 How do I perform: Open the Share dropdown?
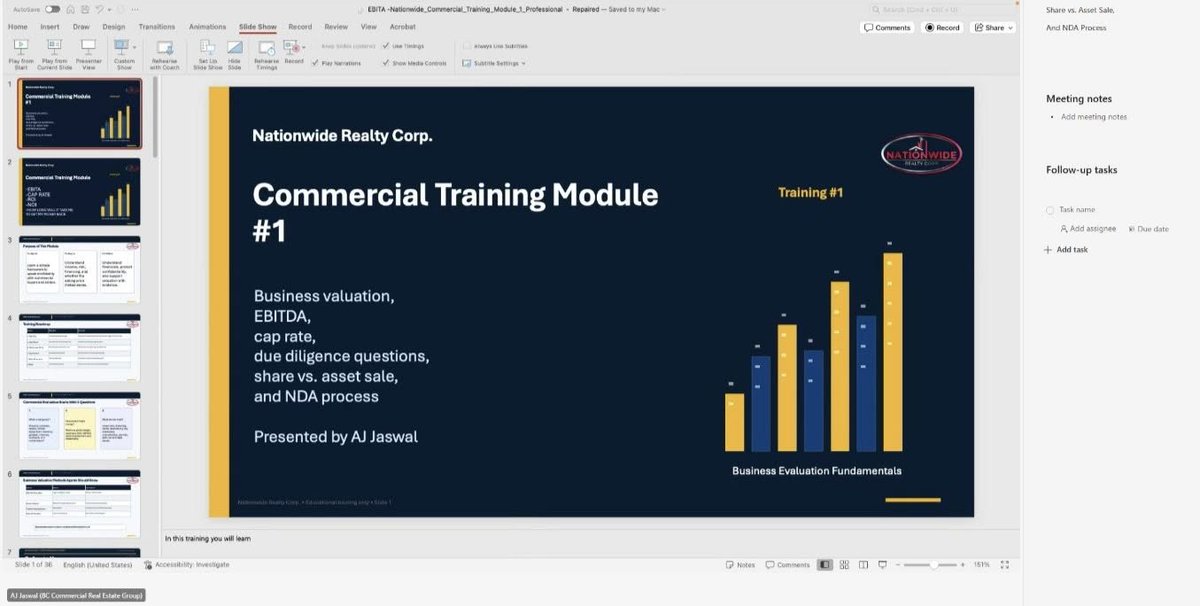tap(993, 28)
